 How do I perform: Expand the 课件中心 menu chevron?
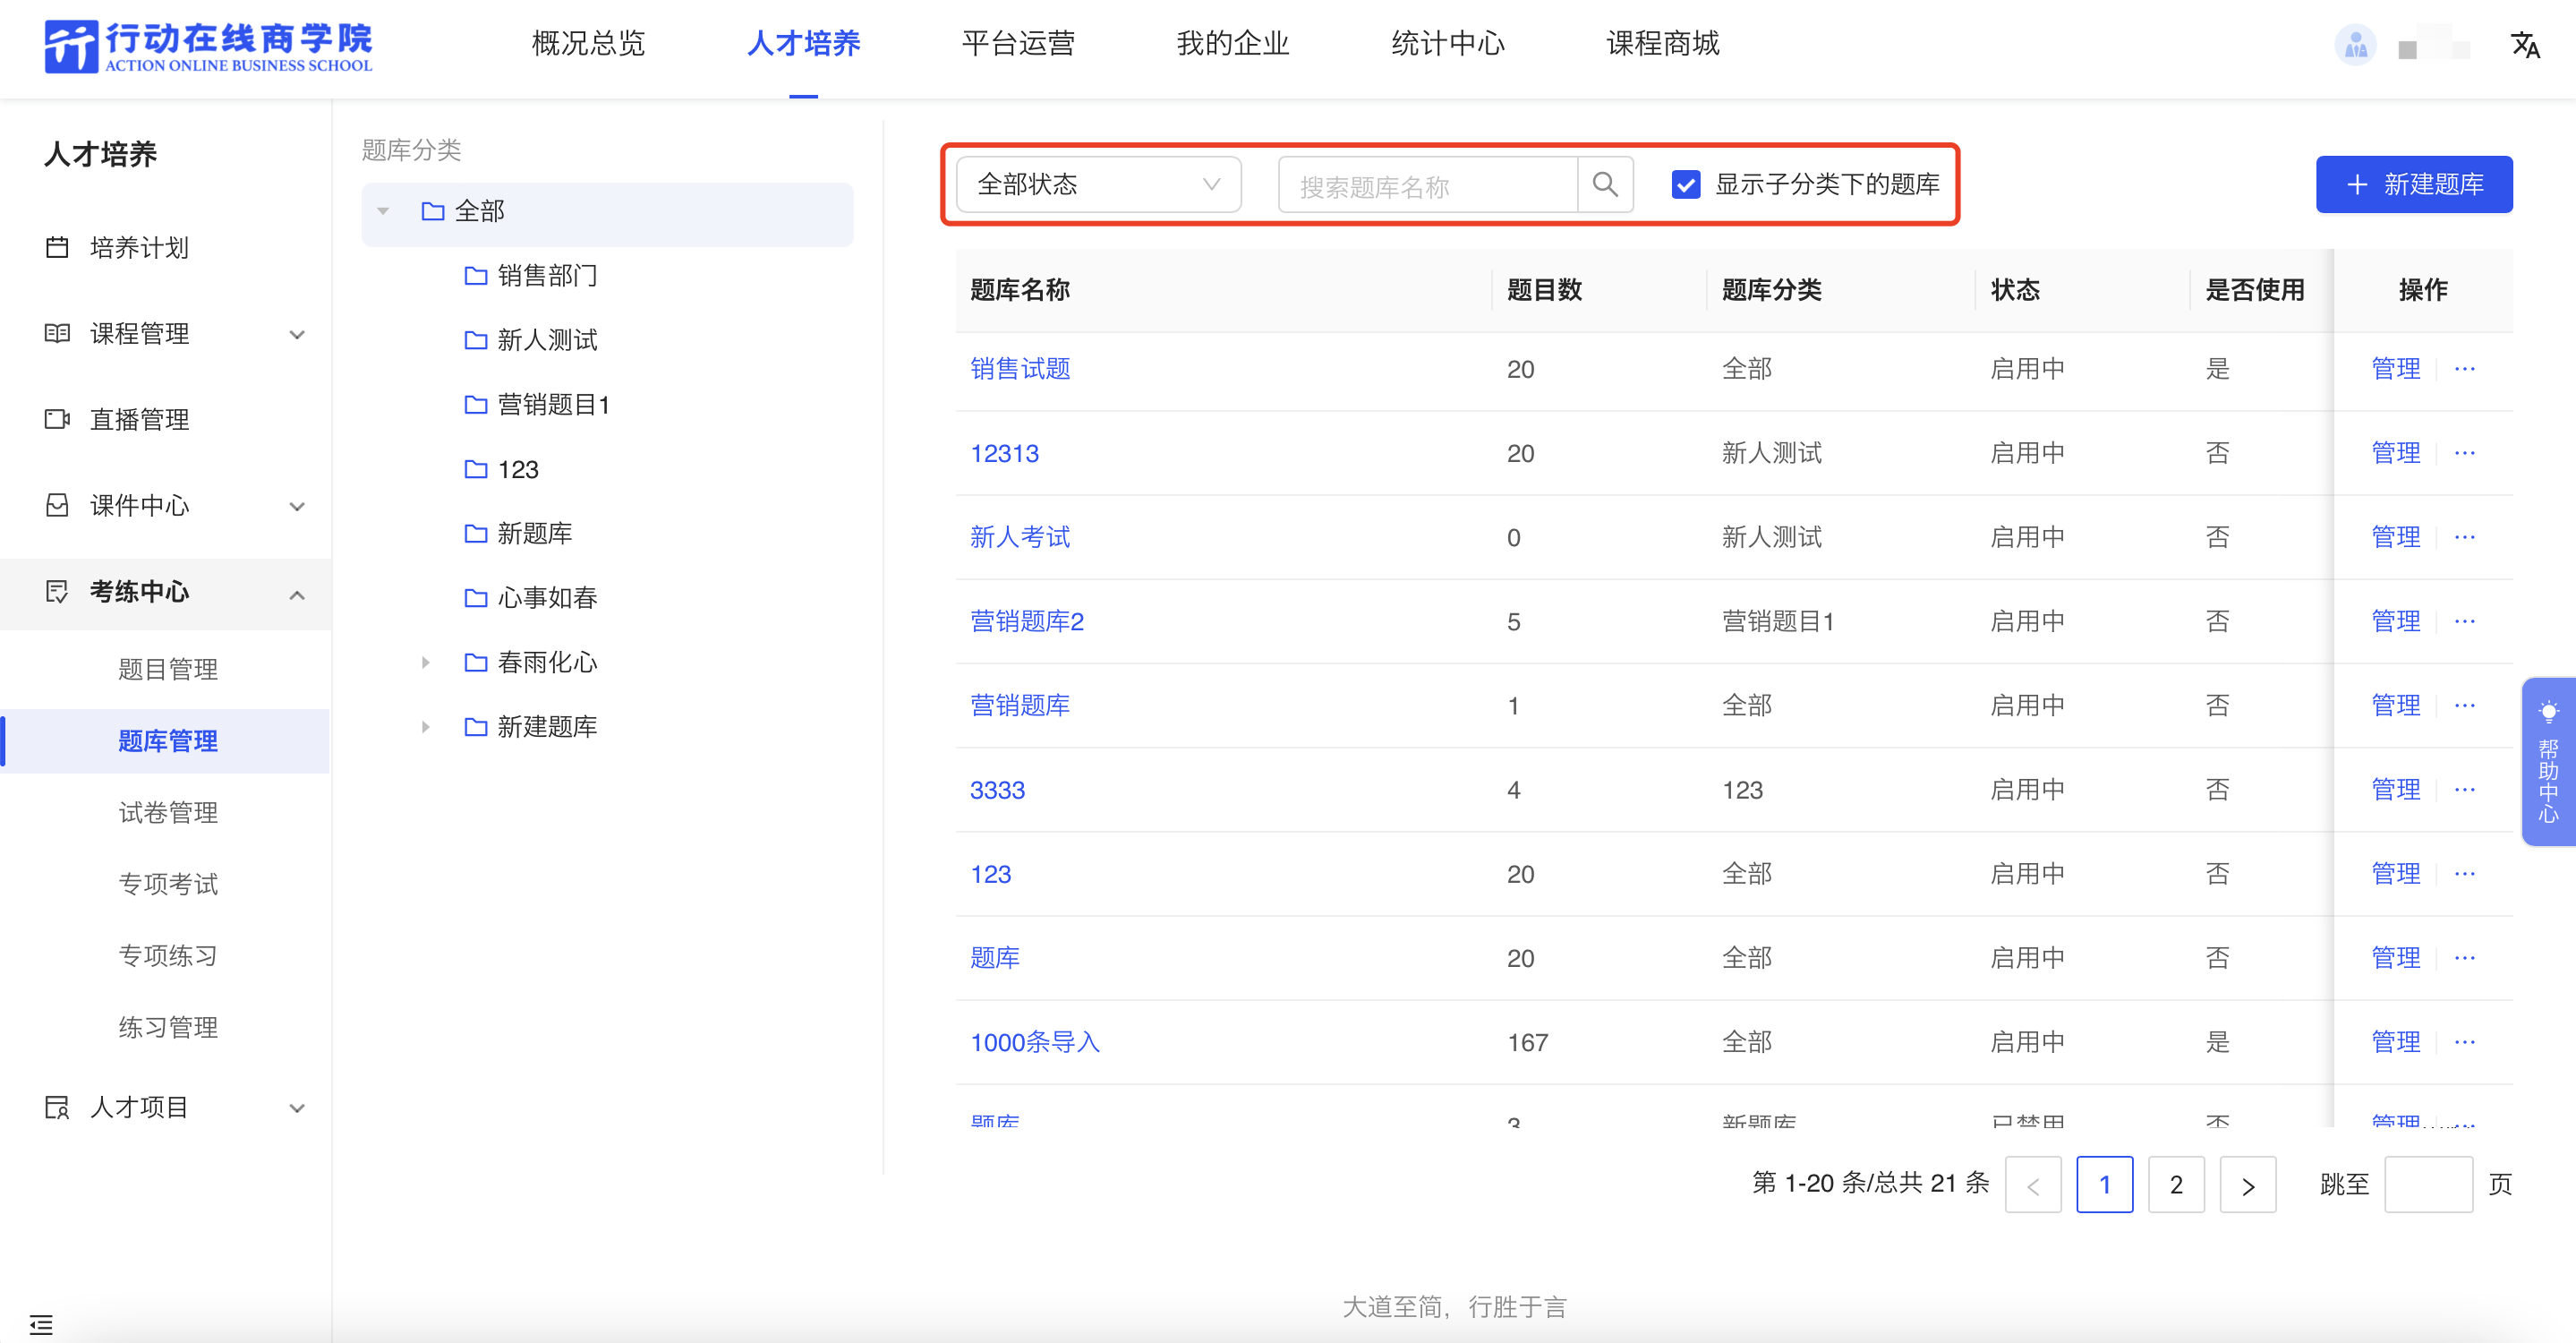tap(297, 506)
